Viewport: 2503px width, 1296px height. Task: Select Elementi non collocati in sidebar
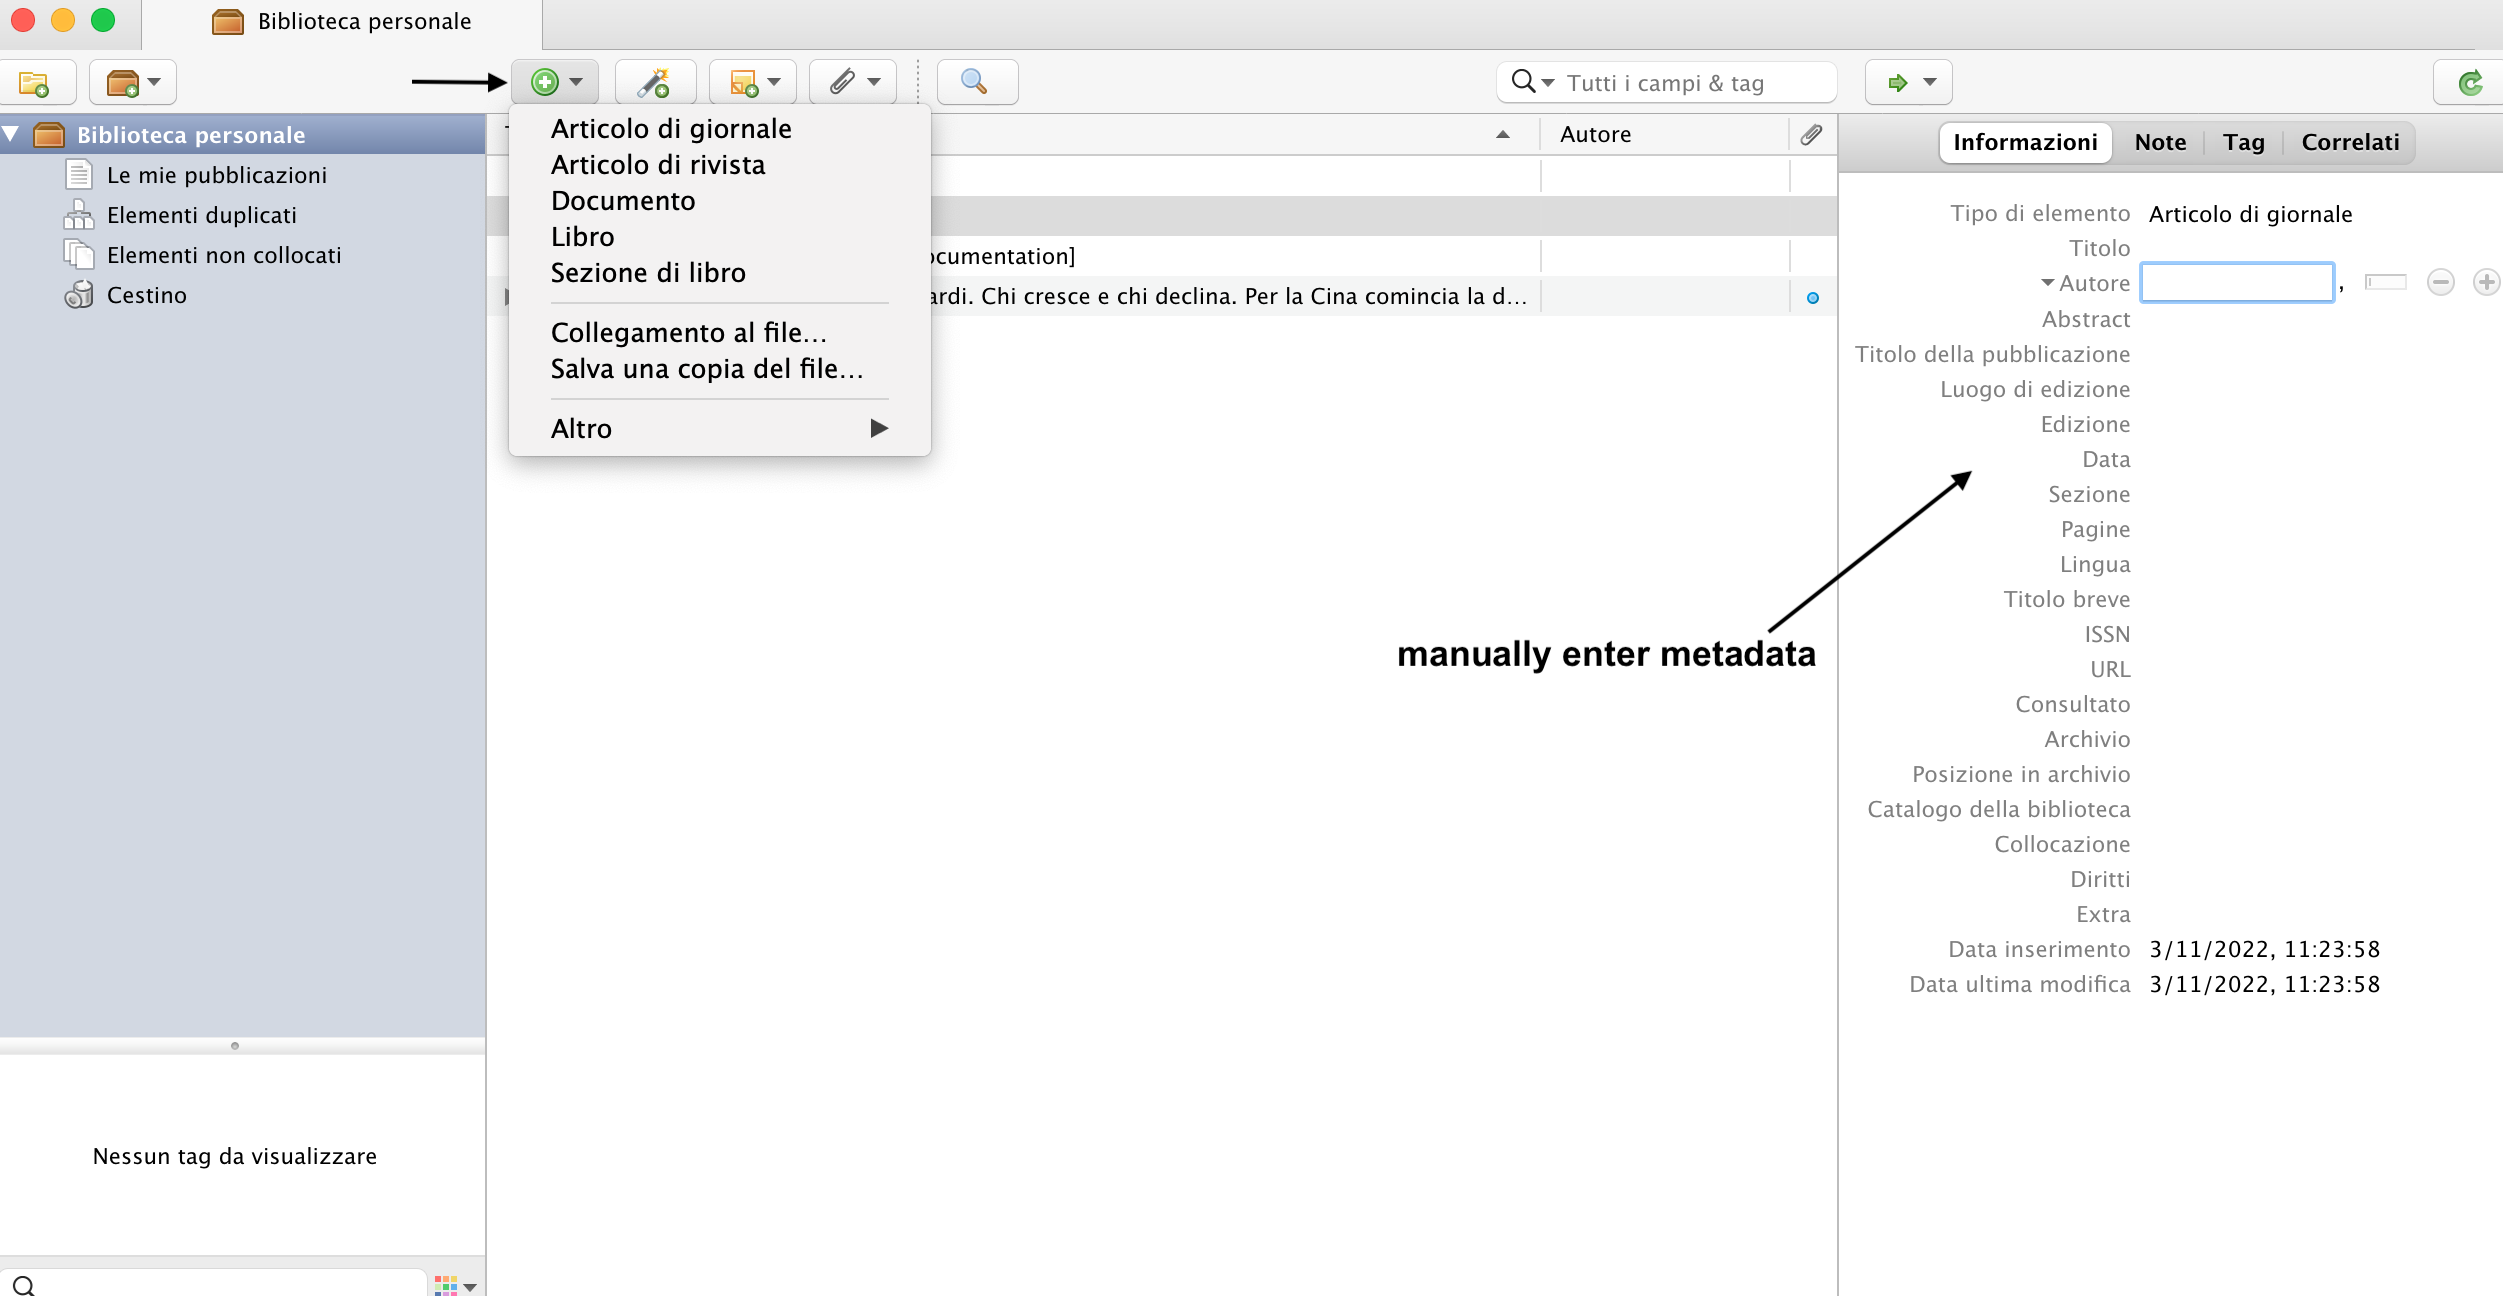[x=224, y=255]
